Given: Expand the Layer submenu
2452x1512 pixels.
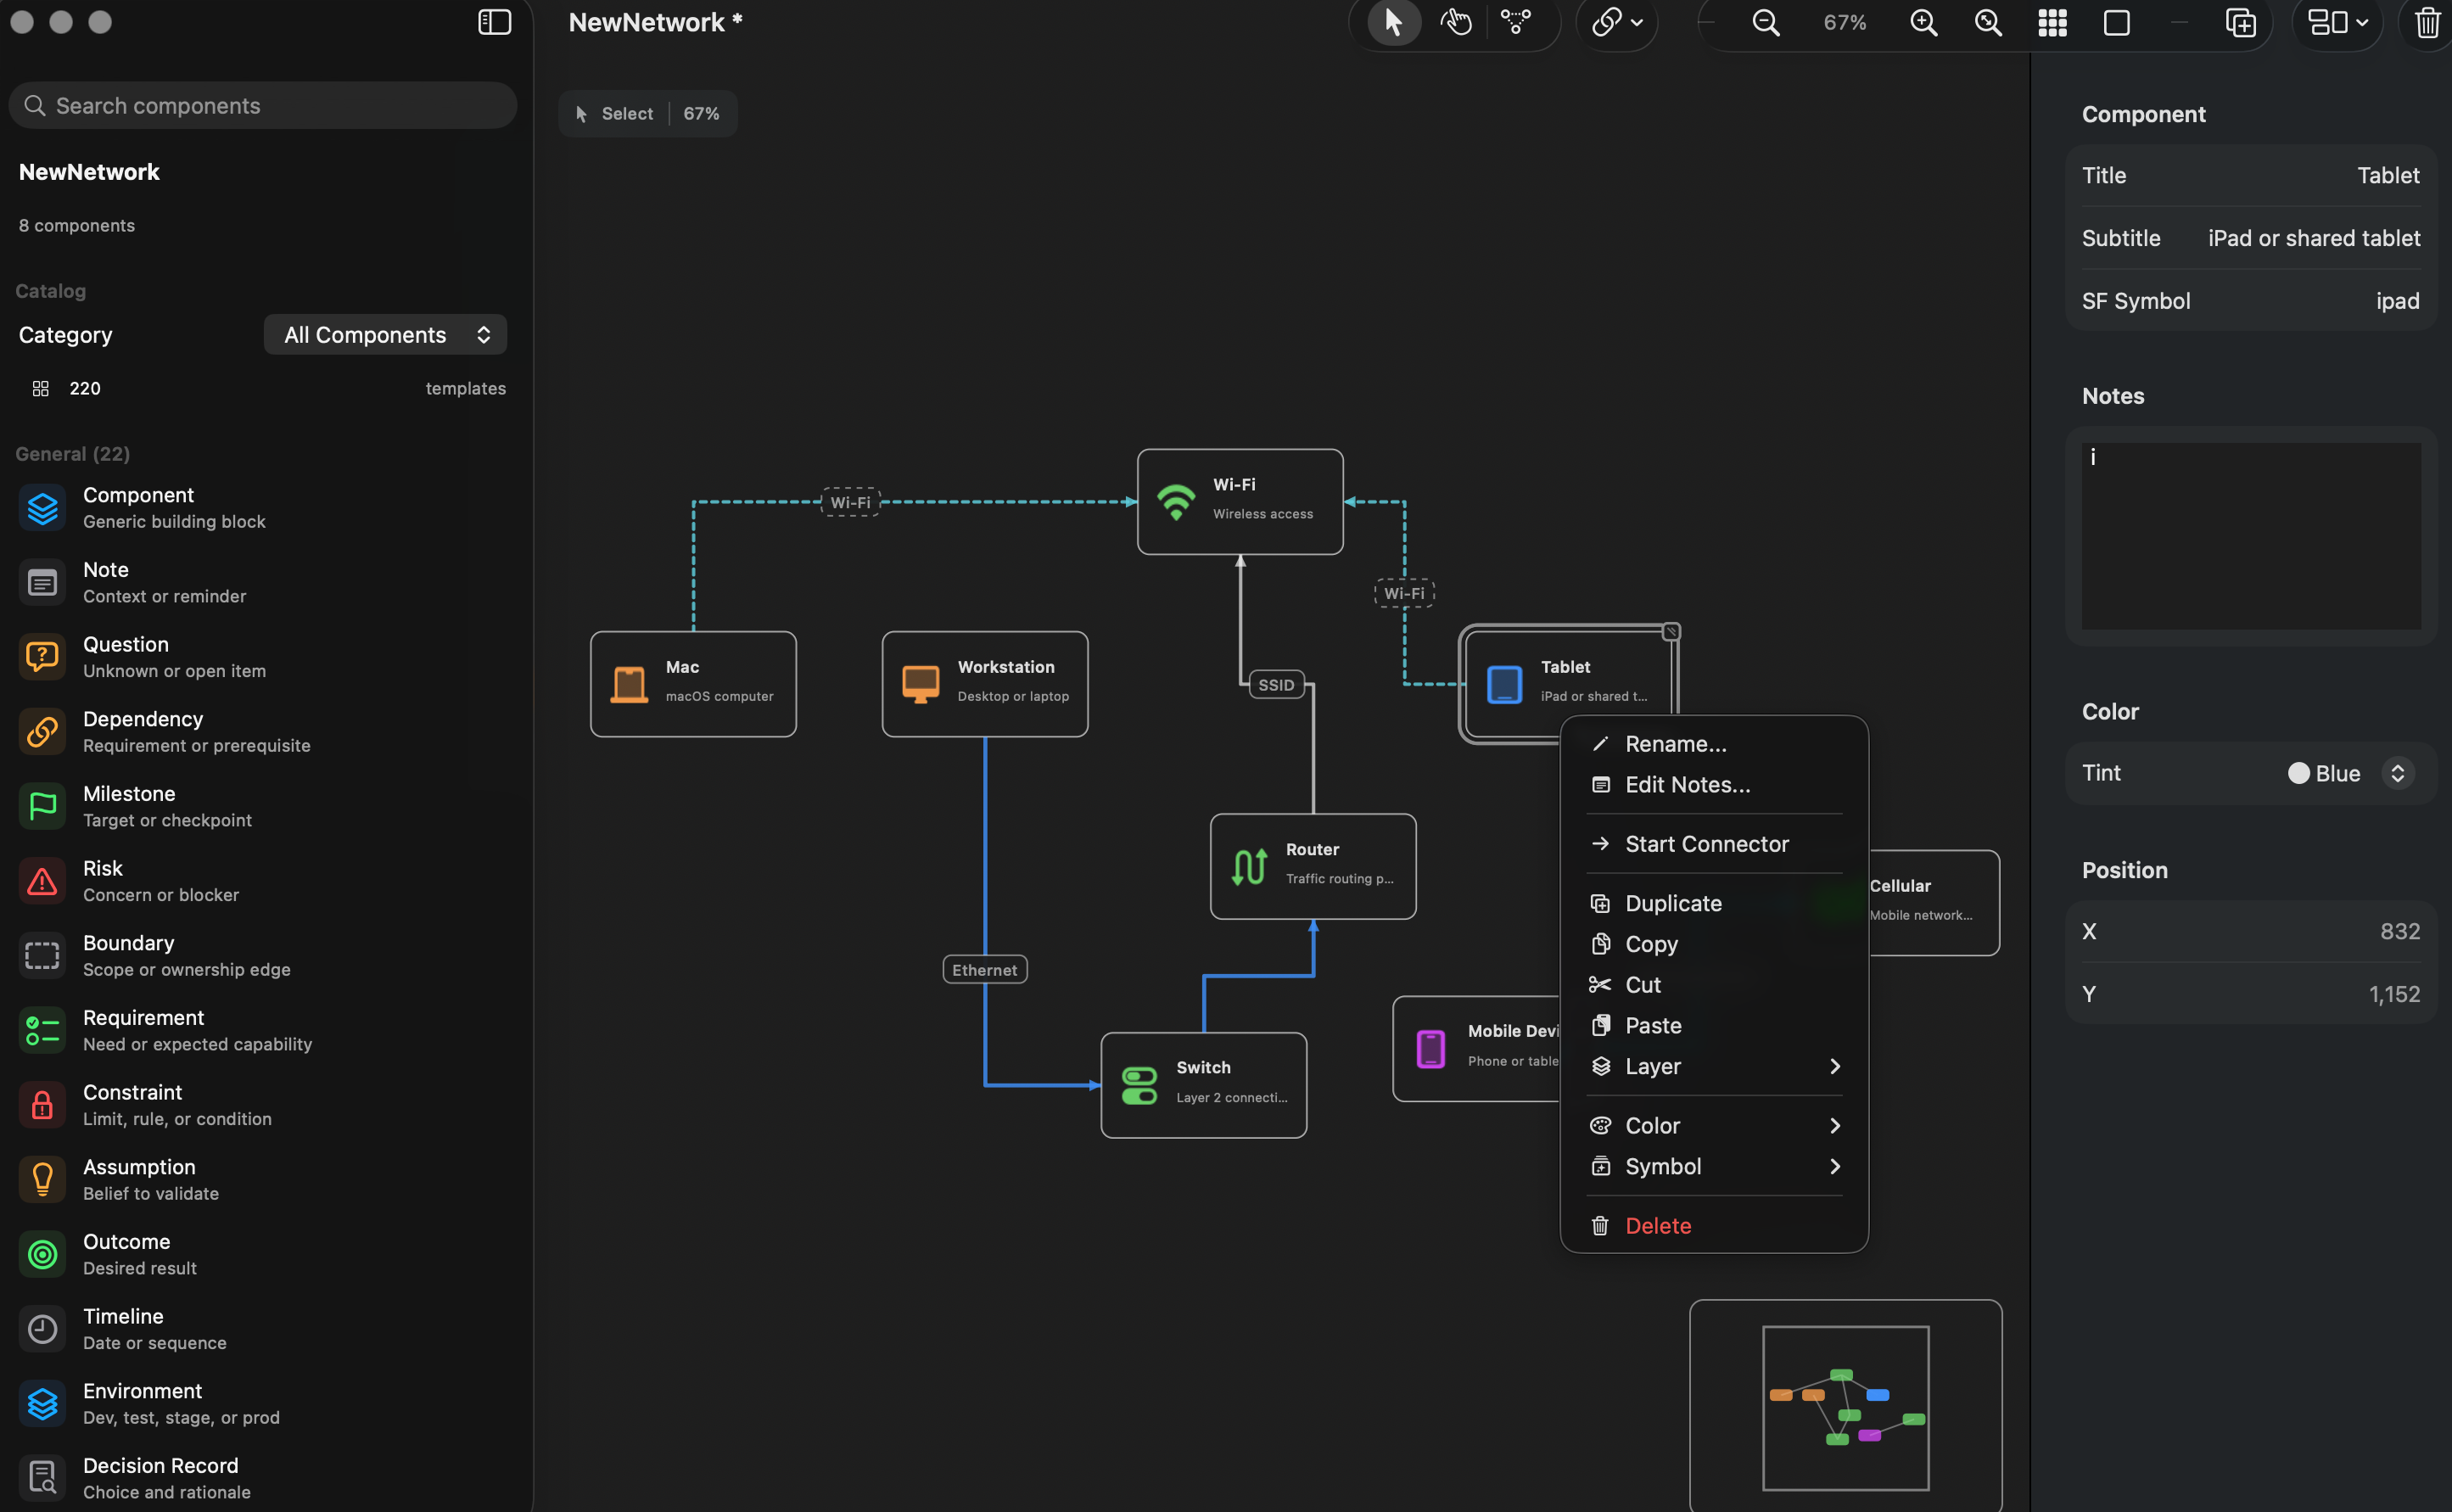Looking at the screenshot, I should coord(1714,1066).
